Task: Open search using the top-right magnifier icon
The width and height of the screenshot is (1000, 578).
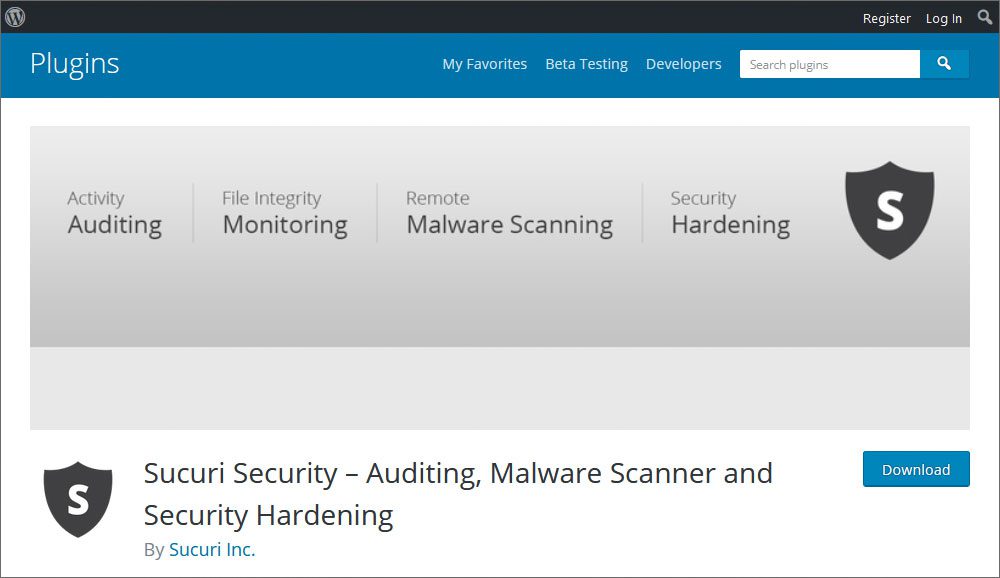Action: pyautogui.click(x=984, y=17)
